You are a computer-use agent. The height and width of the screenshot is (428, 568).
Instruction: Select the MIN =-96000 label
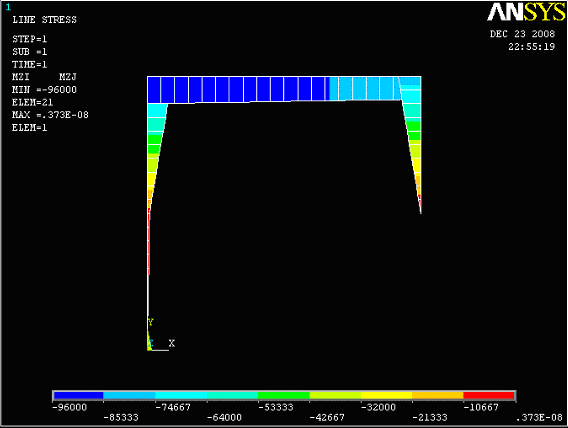pos(45,89)
